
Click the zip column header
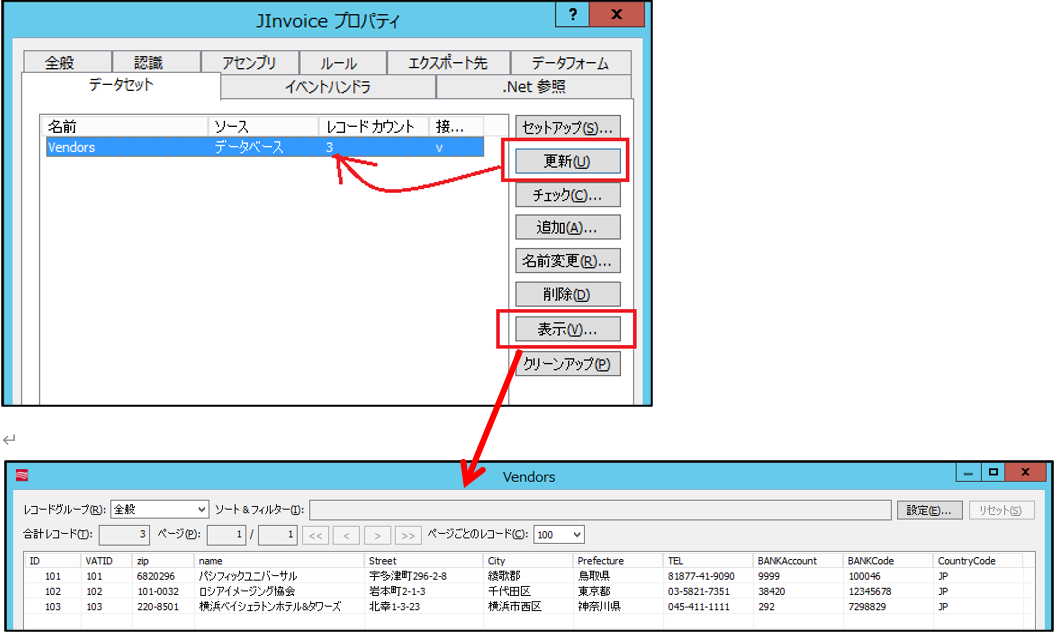click(163, 561)
